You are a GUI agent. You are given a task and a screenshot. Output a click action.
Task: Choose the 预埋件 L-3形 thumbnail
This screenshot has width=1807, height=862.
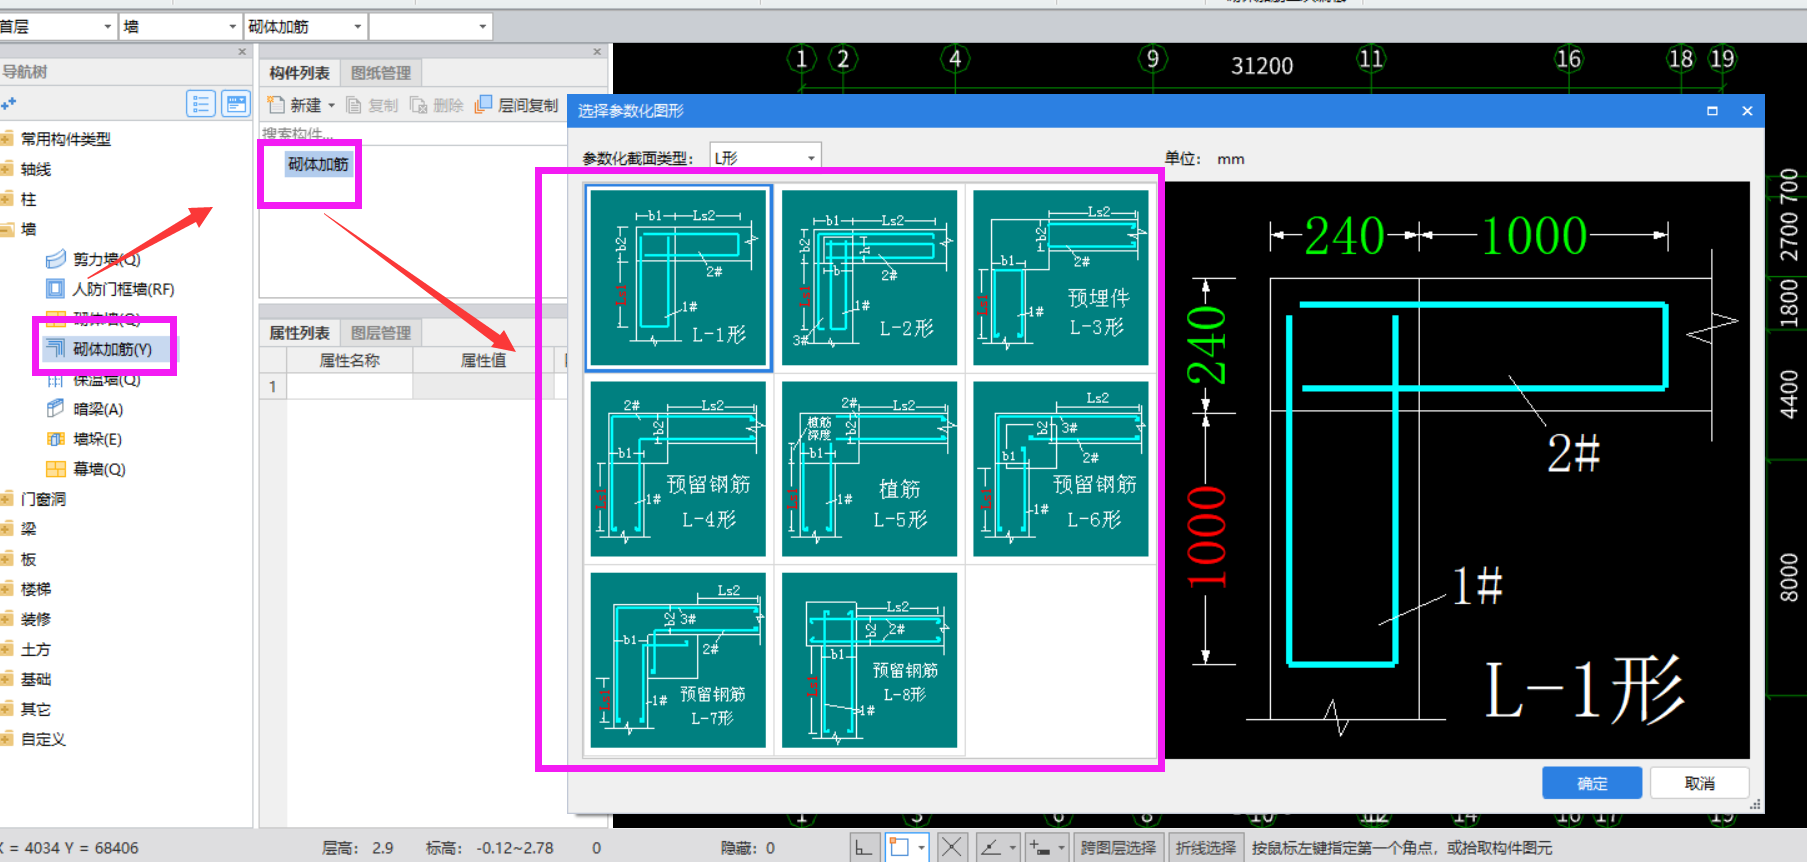1060,278
